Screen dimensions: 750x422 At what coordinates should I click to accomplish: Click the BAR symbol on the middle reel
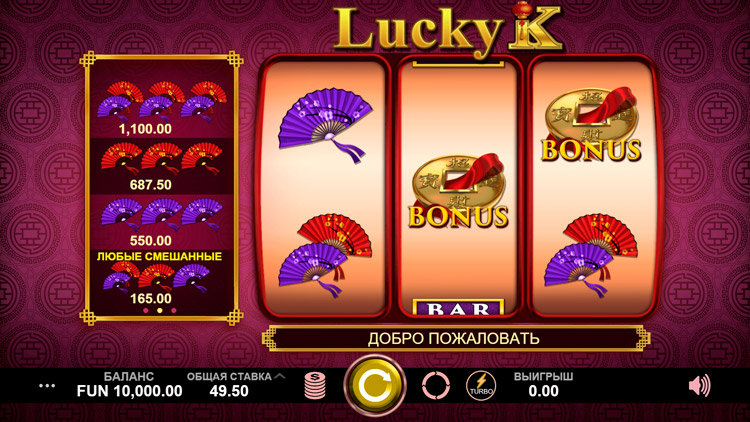(458, 307)
